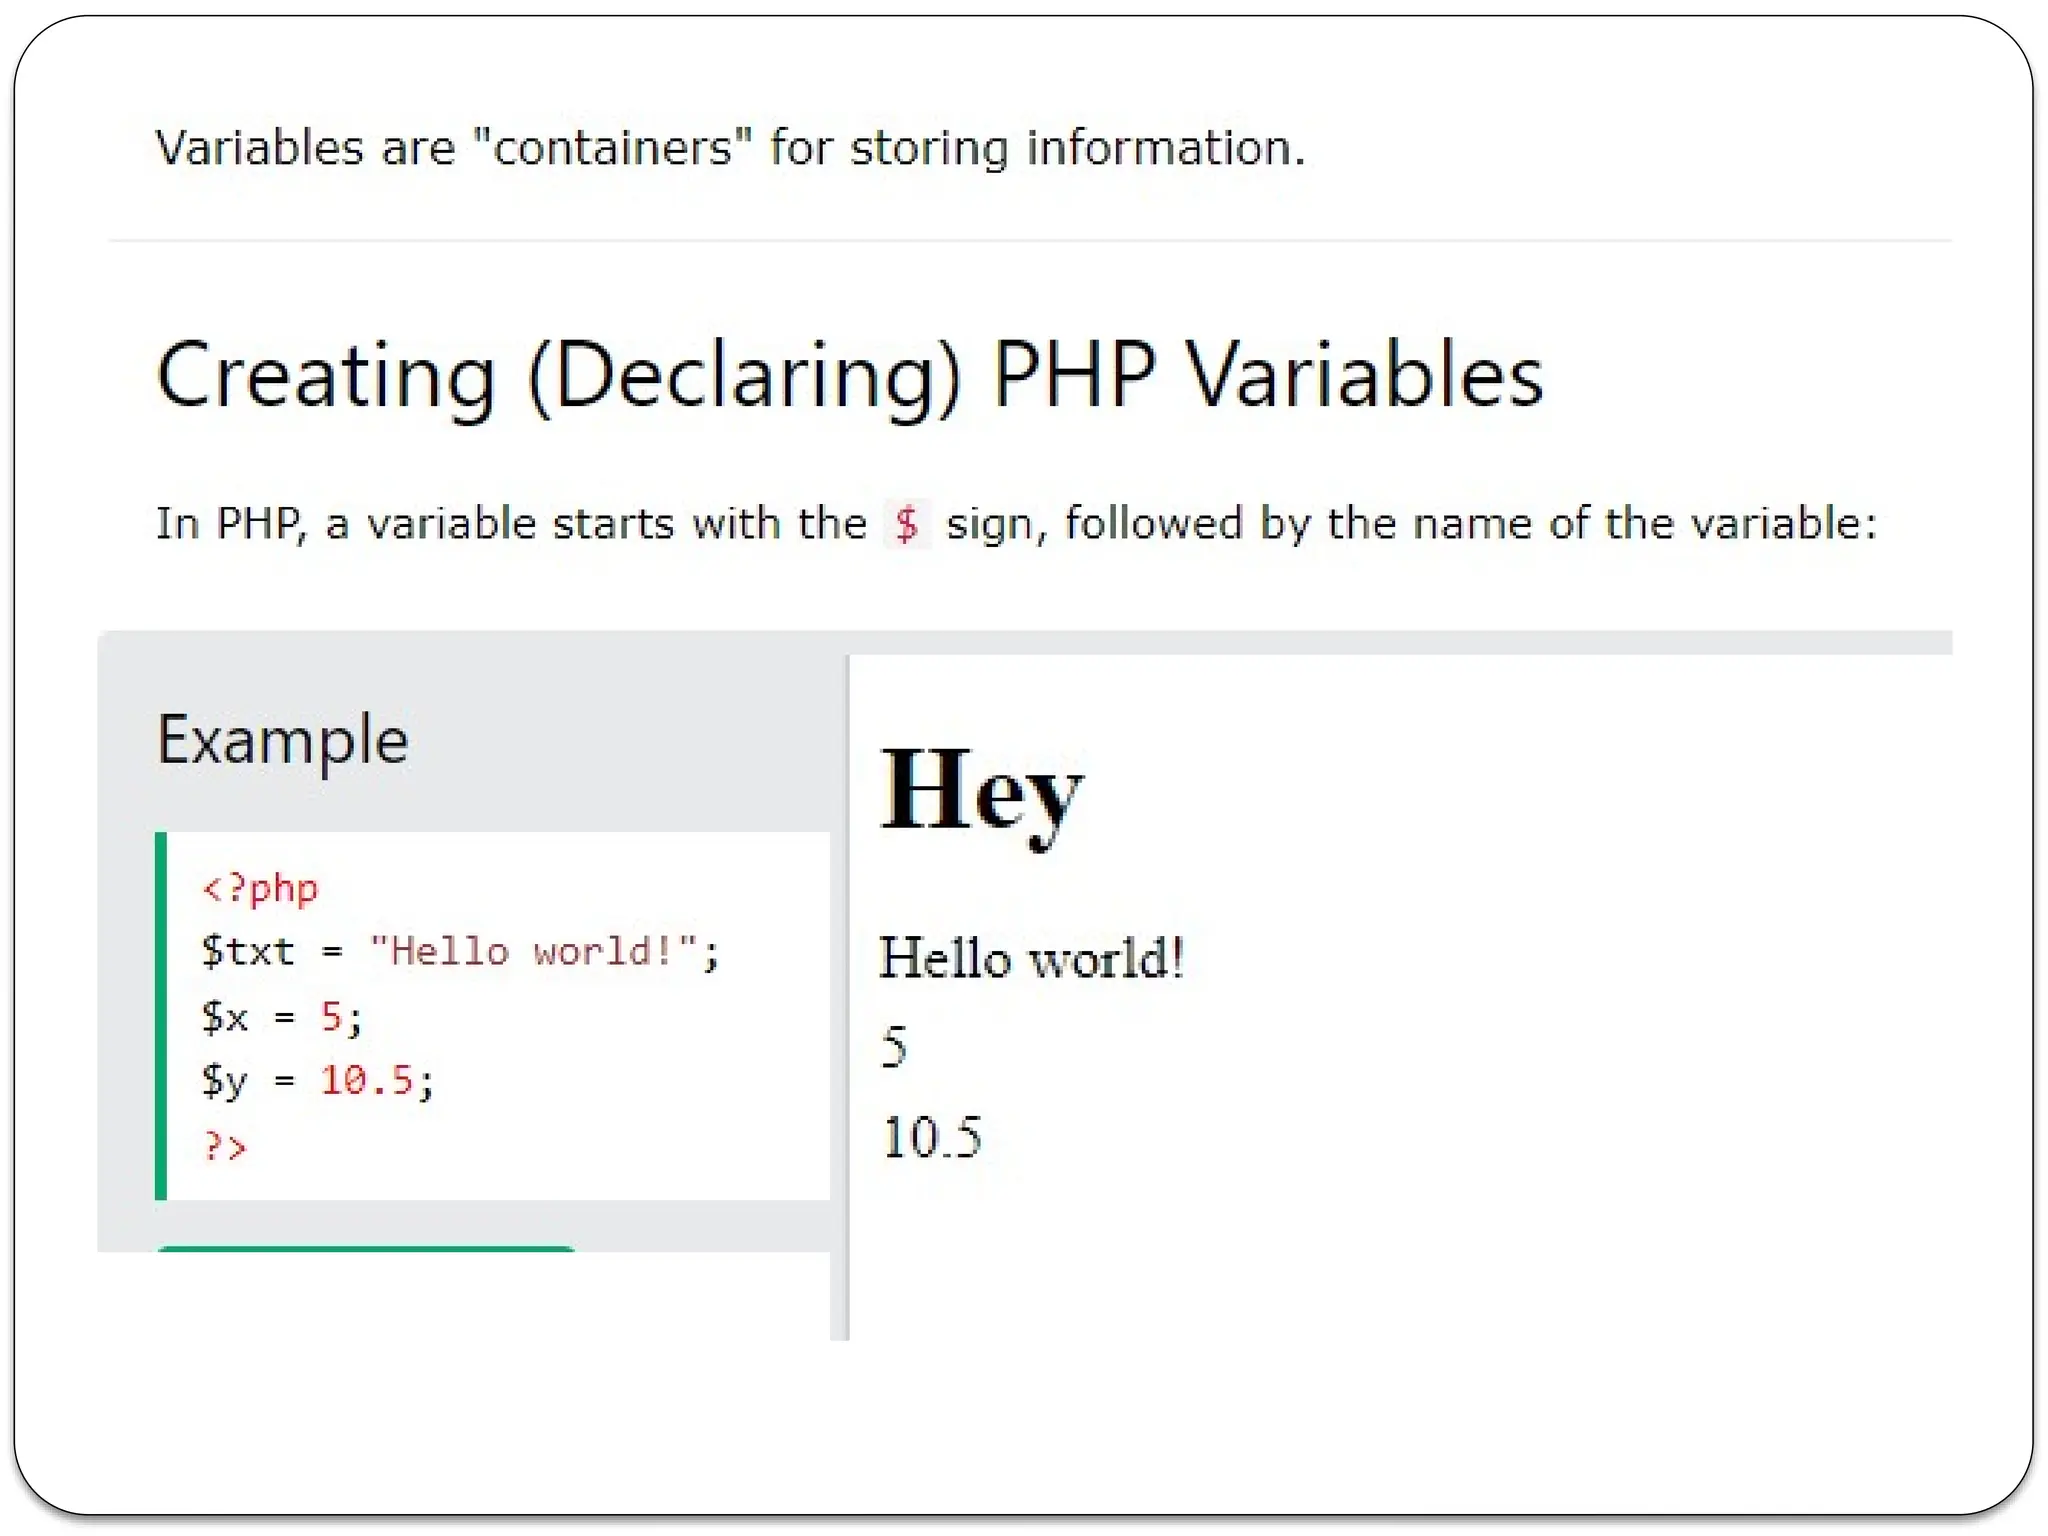Click the words 'In PHP' at the paragraph start
Viewport: 2048px width, 1536px height.
228,524
